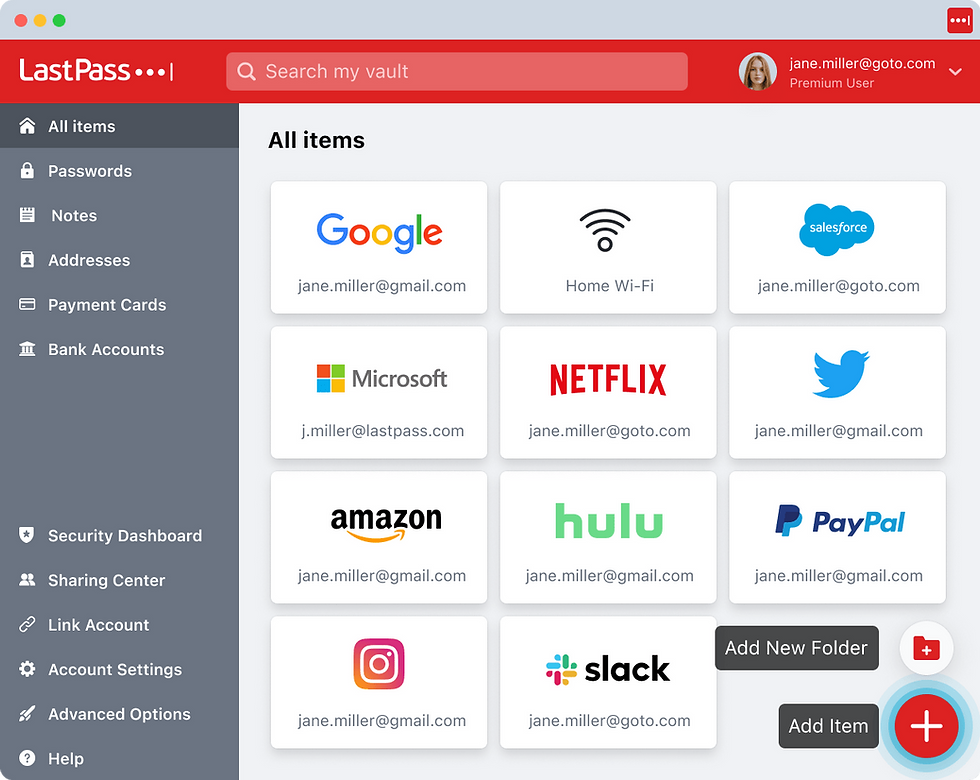
Task: Open the Security Dashboard link
Action: click(x=119, y=535)
